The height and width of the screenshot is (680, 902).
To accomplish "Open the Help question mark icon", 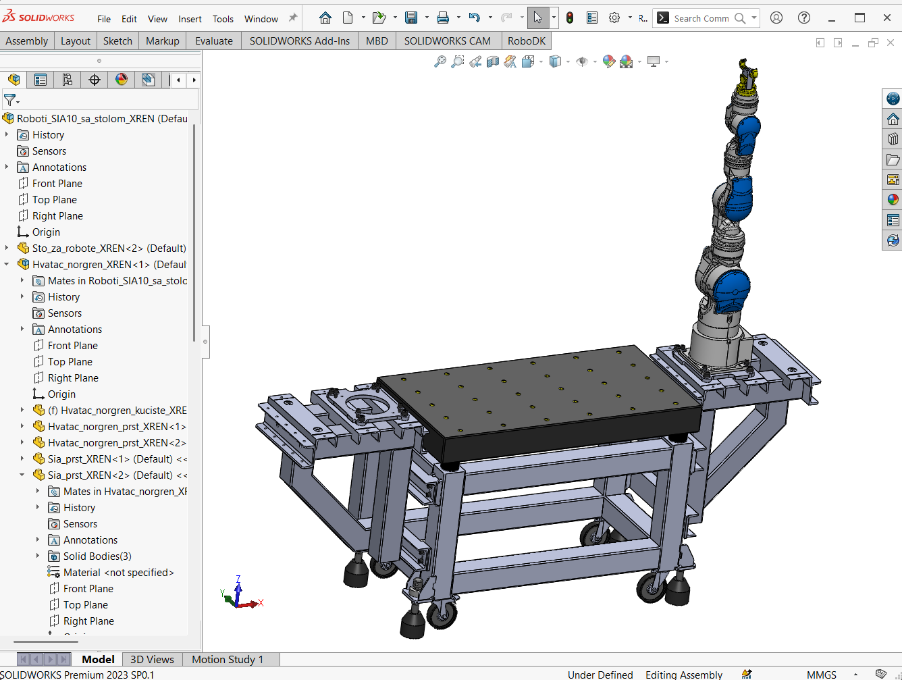I will pos(804,18).
